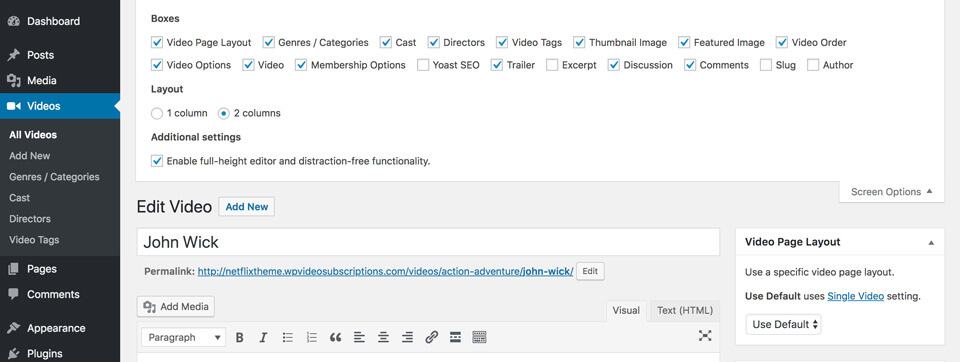
Task: Open the Single Video settings link
Action: pyautogui.click(x=855, y=296)
